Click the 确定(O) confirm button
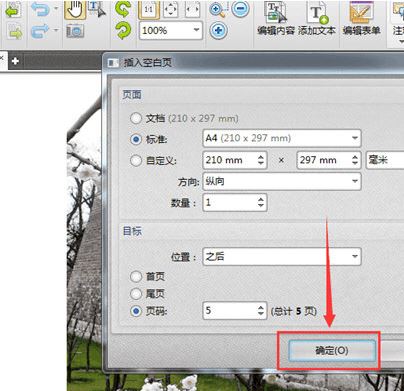The width and height of the screenshot is (404, 391). (332, 351)
